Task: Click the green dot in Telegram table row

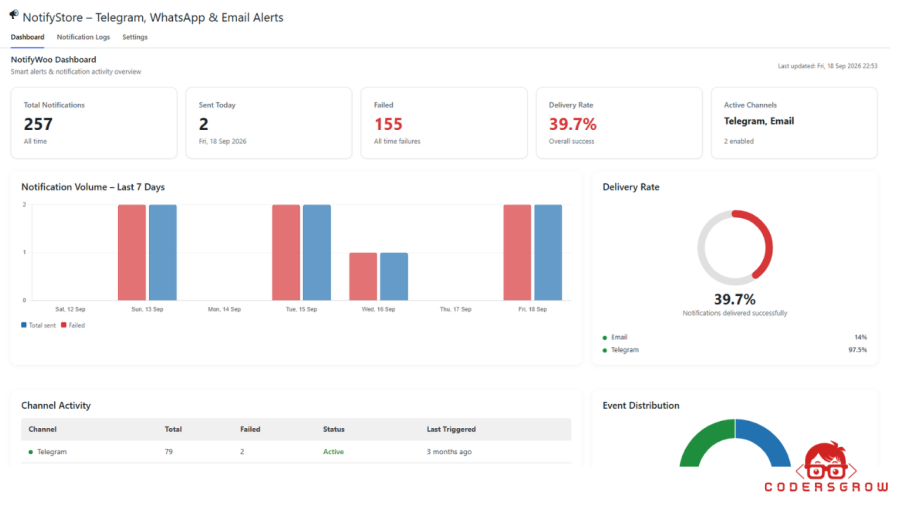Action: (x=31, y=452)
